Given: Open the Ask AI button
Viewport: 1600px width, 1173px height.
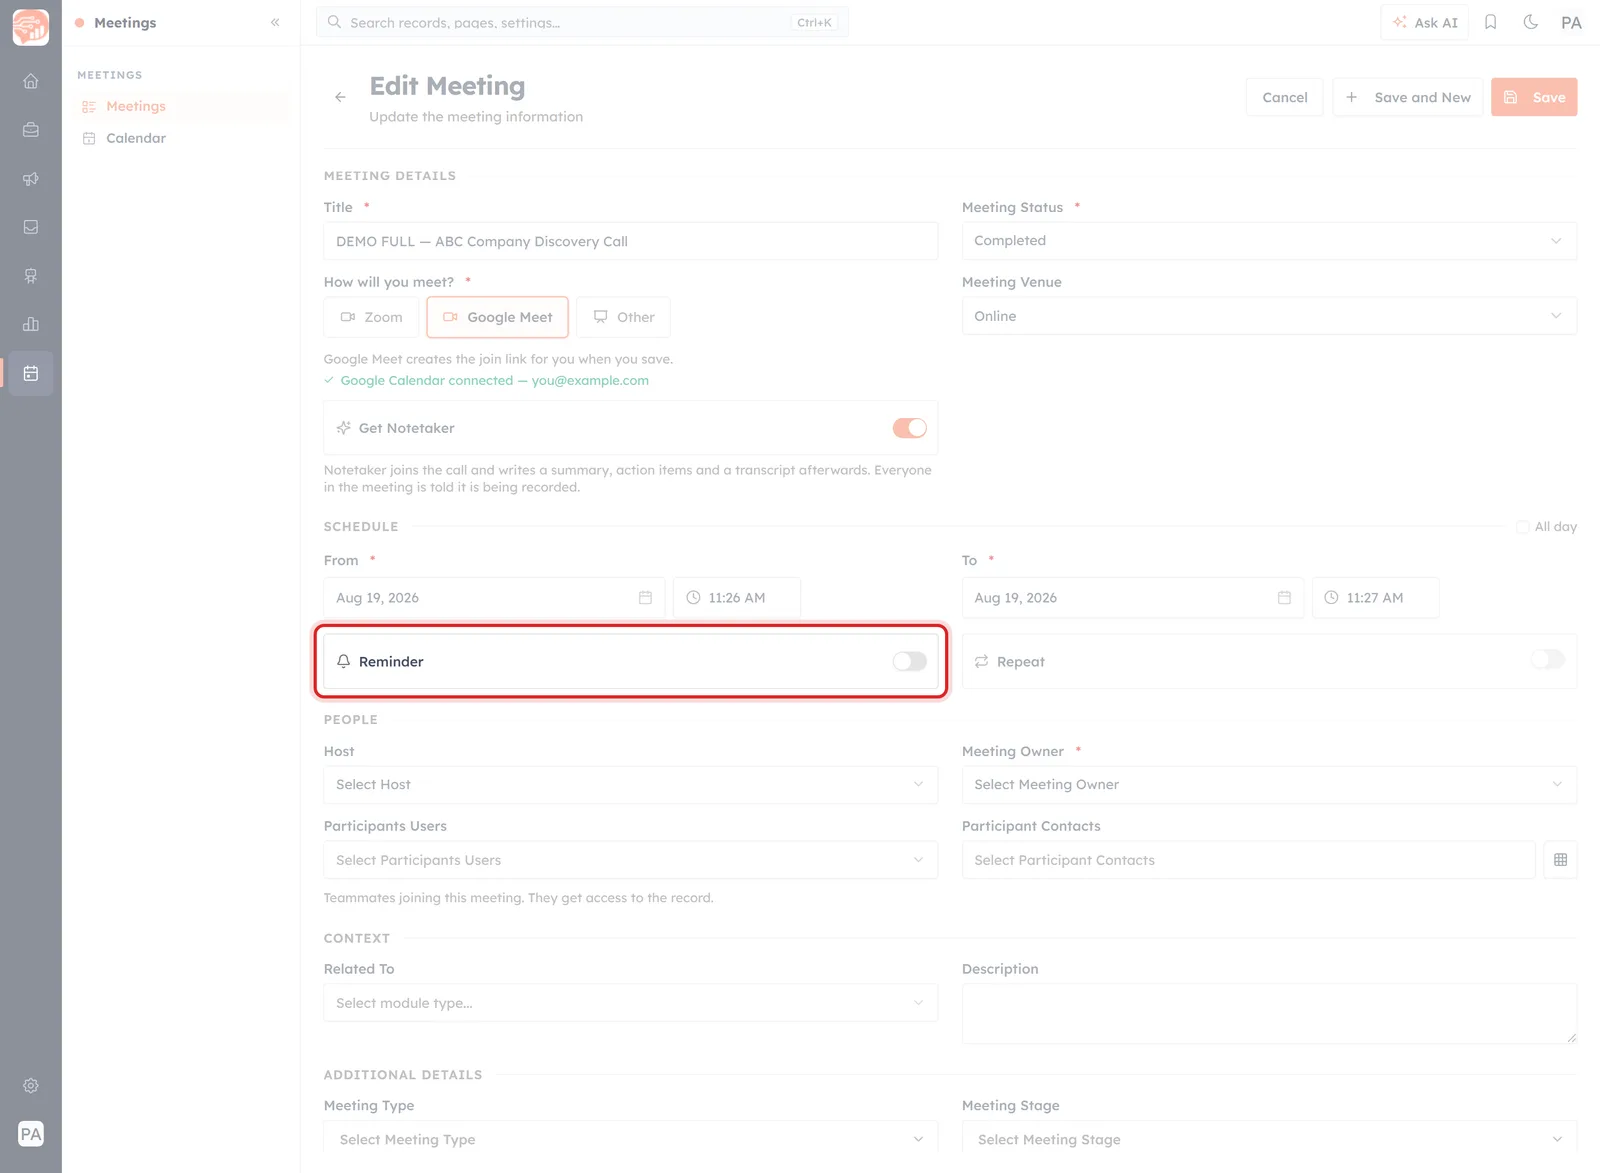Looking at the screenshot, I should tap(1425, 22).
